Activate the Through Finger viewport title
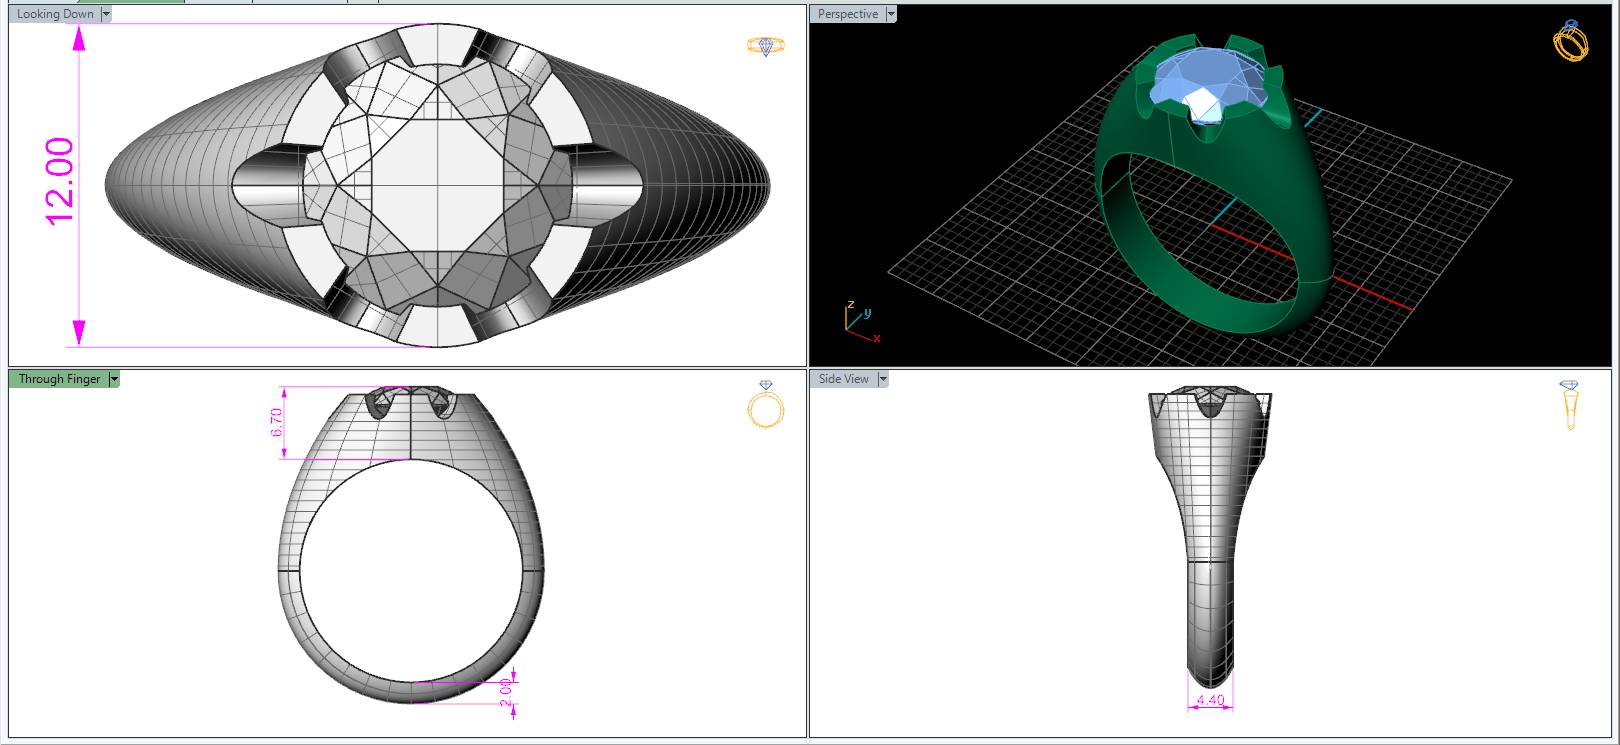The image size is (1620, 745). pyautogui.click(x=59, y=379)
